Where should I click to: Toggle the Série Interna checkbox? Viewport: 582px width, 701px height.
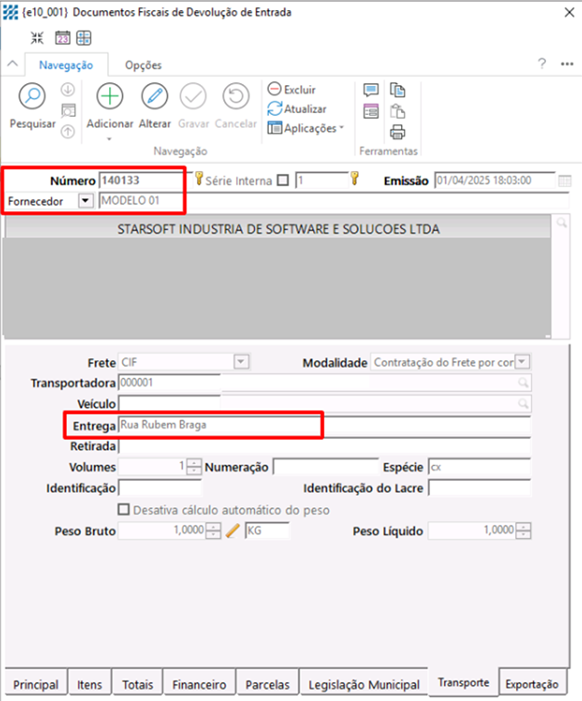click(283, 180)
